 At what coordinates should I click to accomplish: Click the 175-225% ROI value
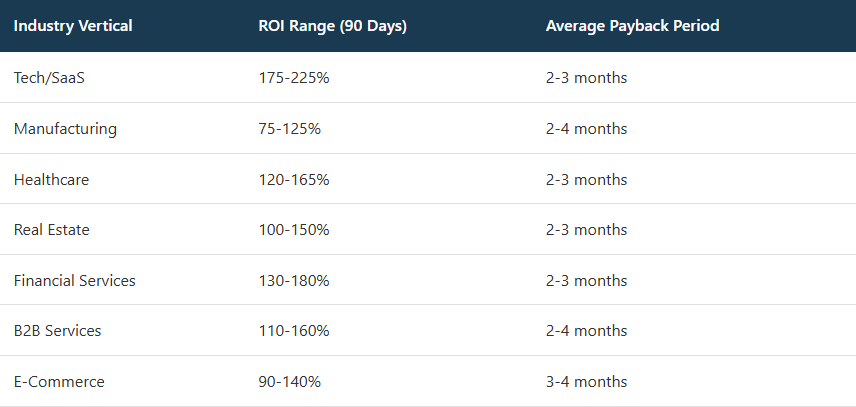(294, 78)
